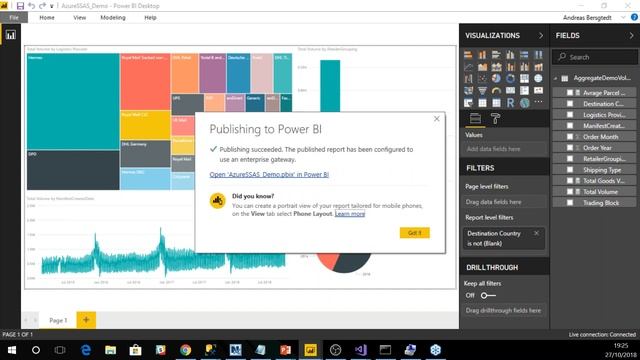Open the Help ribbon tab
The image size is (640, 360).
point(150,18)
